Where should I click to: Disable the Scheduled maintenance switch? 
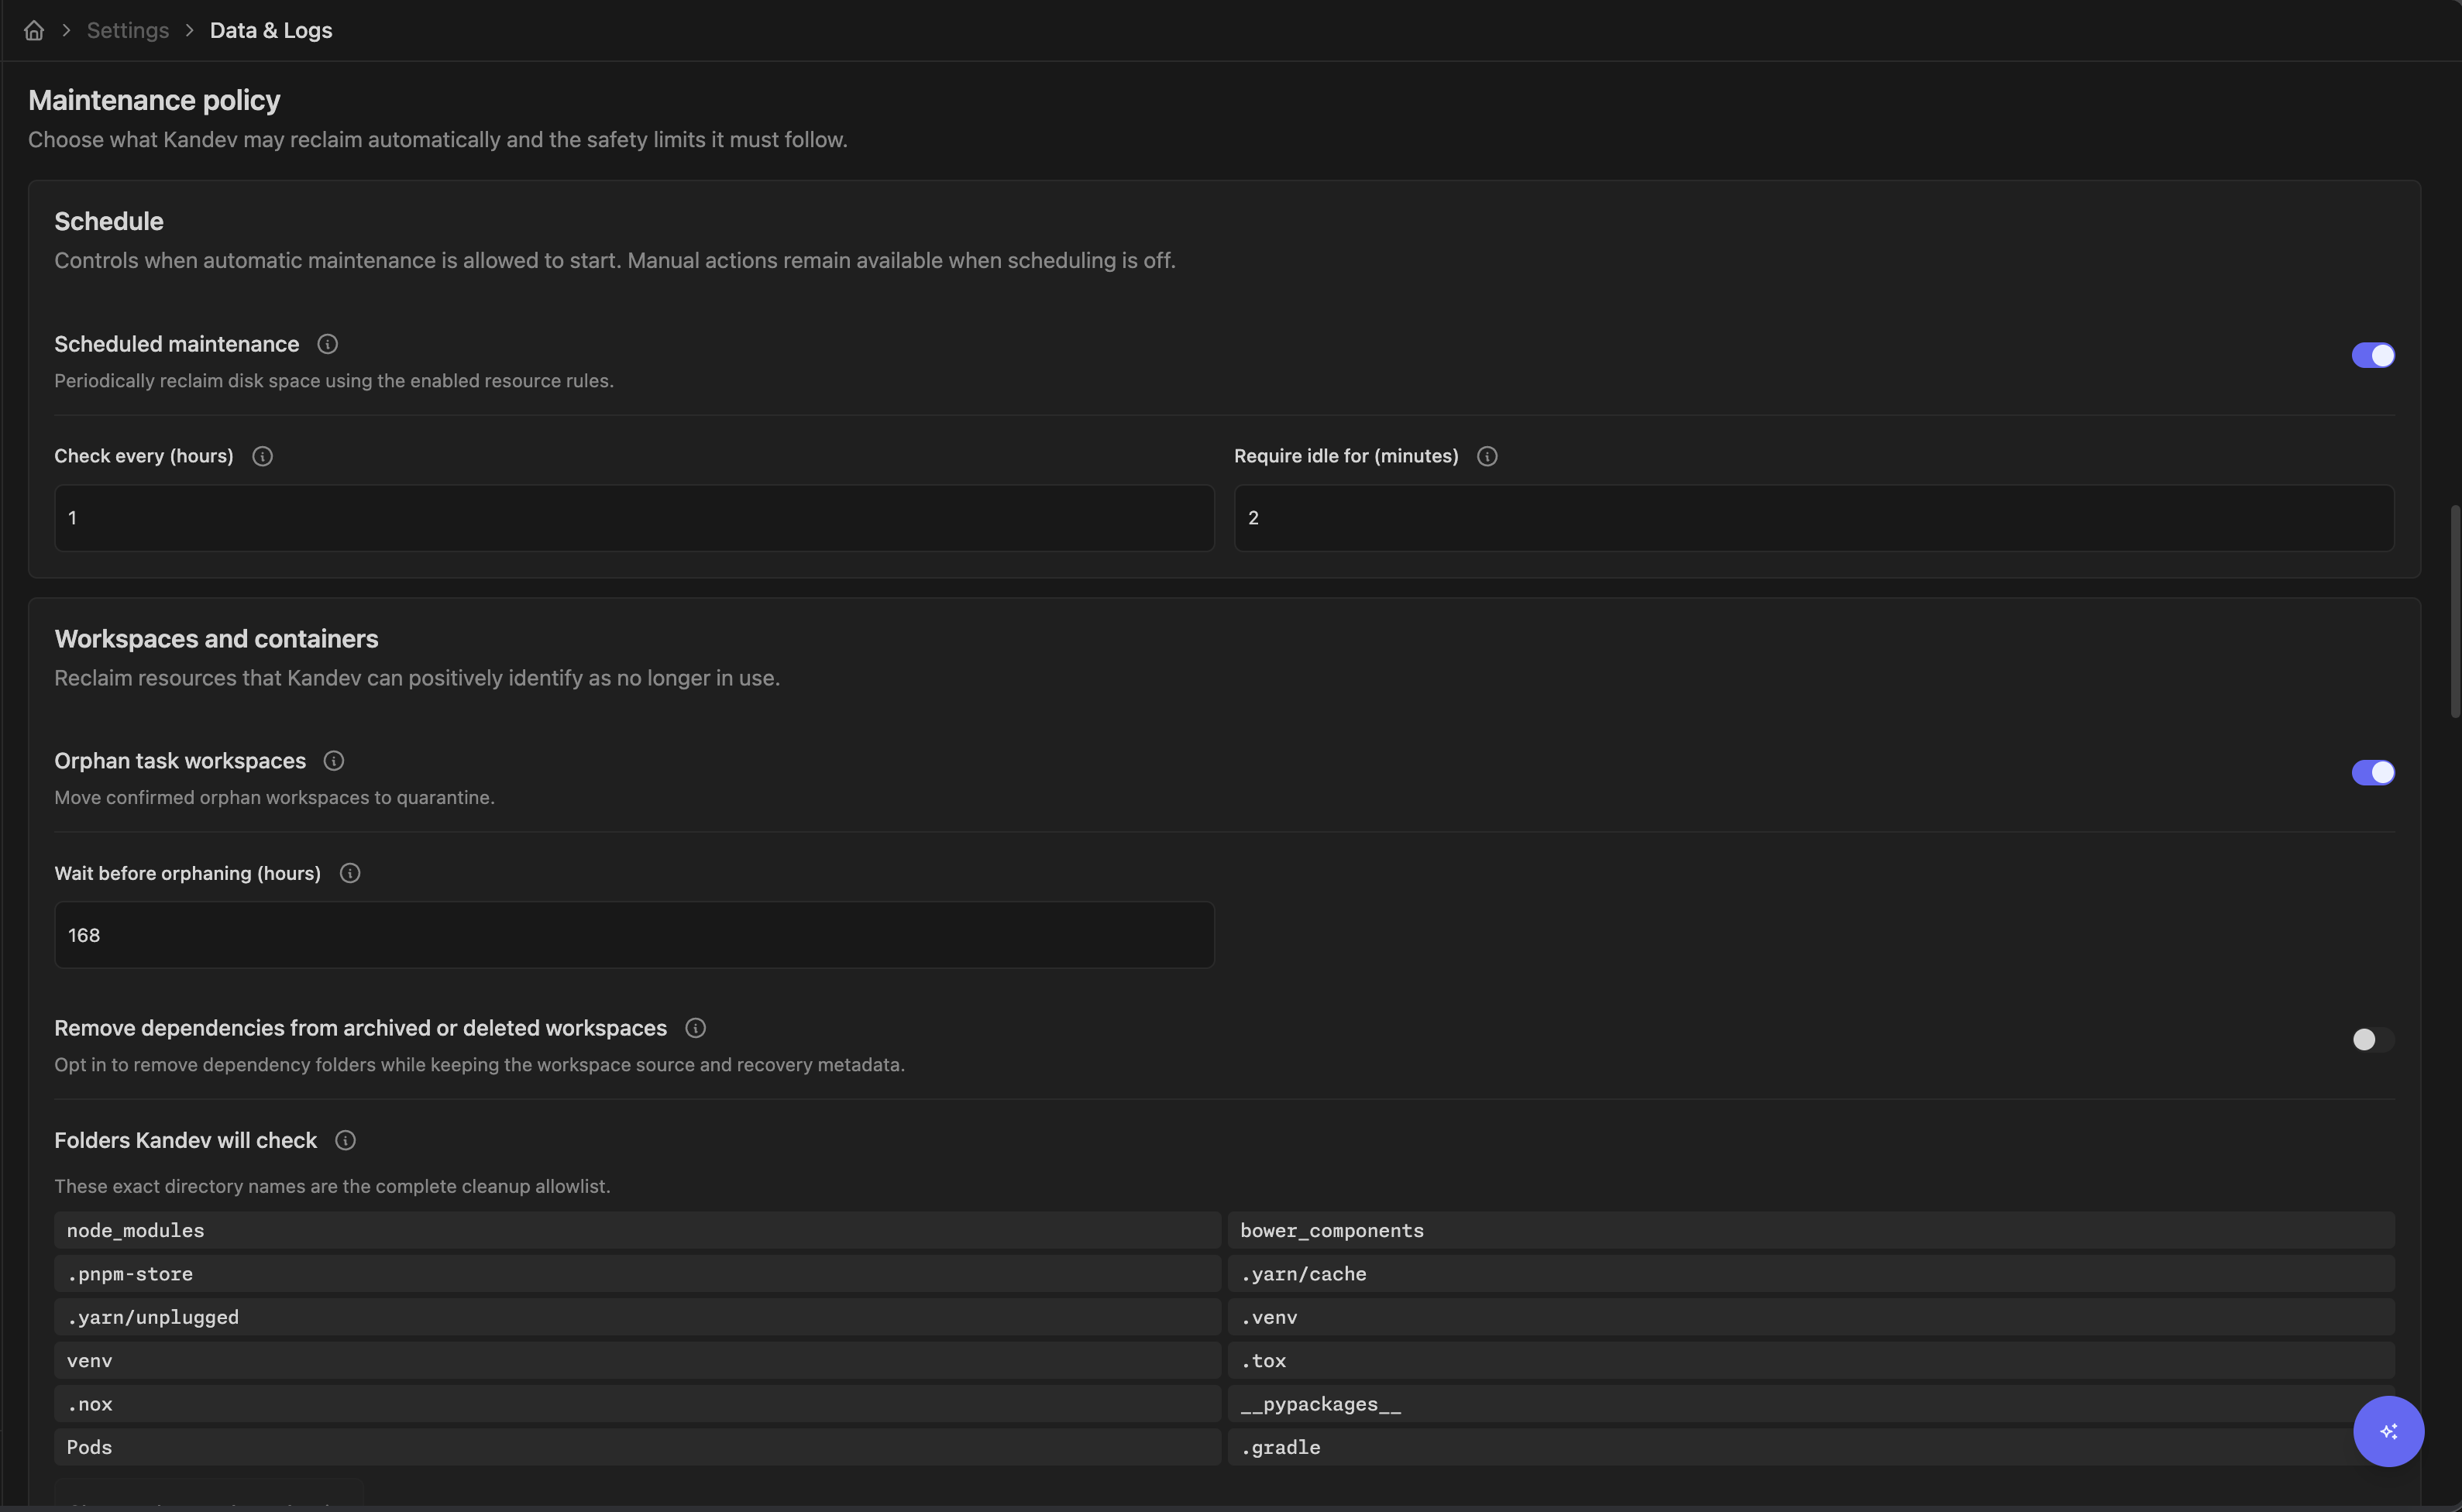coord(2373,355)
